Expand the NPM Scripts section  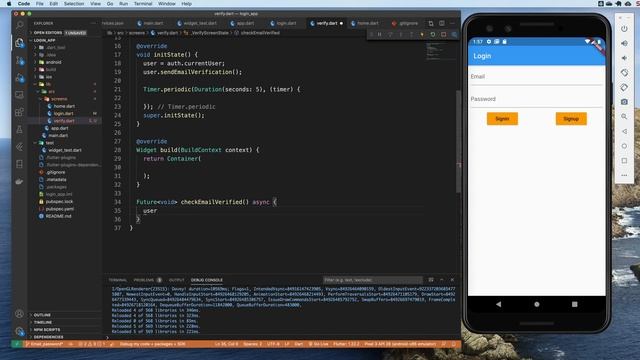click(47, 330)
